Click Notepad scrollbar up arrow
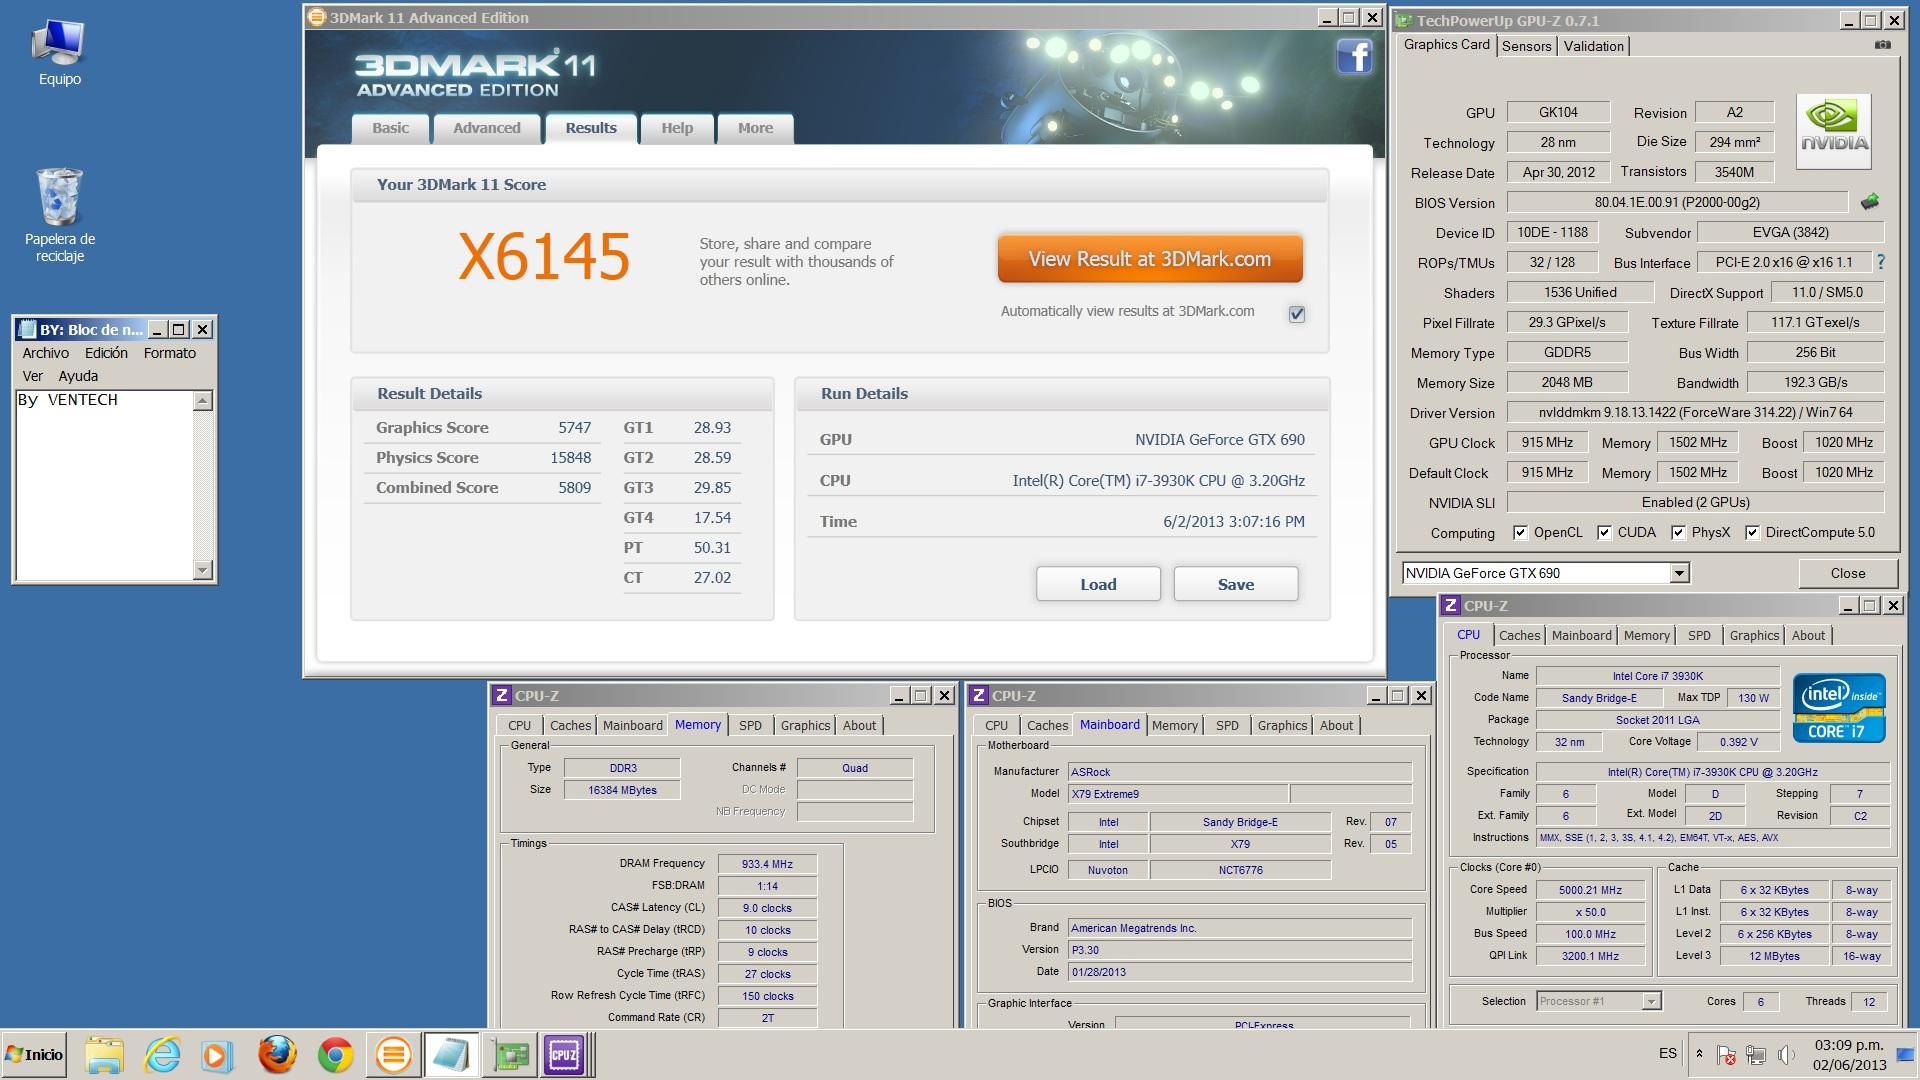The height and width of the screenshot is (1080, 1920). tap(203, 401)
